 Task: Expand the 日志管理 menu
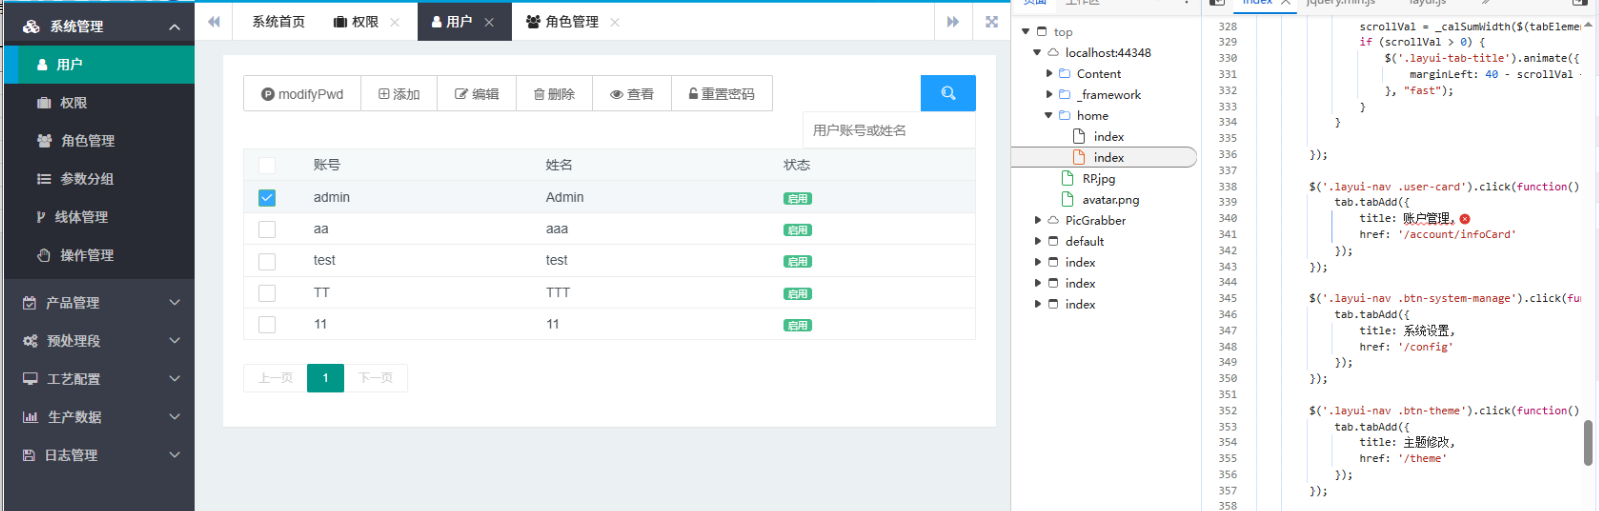100,455
